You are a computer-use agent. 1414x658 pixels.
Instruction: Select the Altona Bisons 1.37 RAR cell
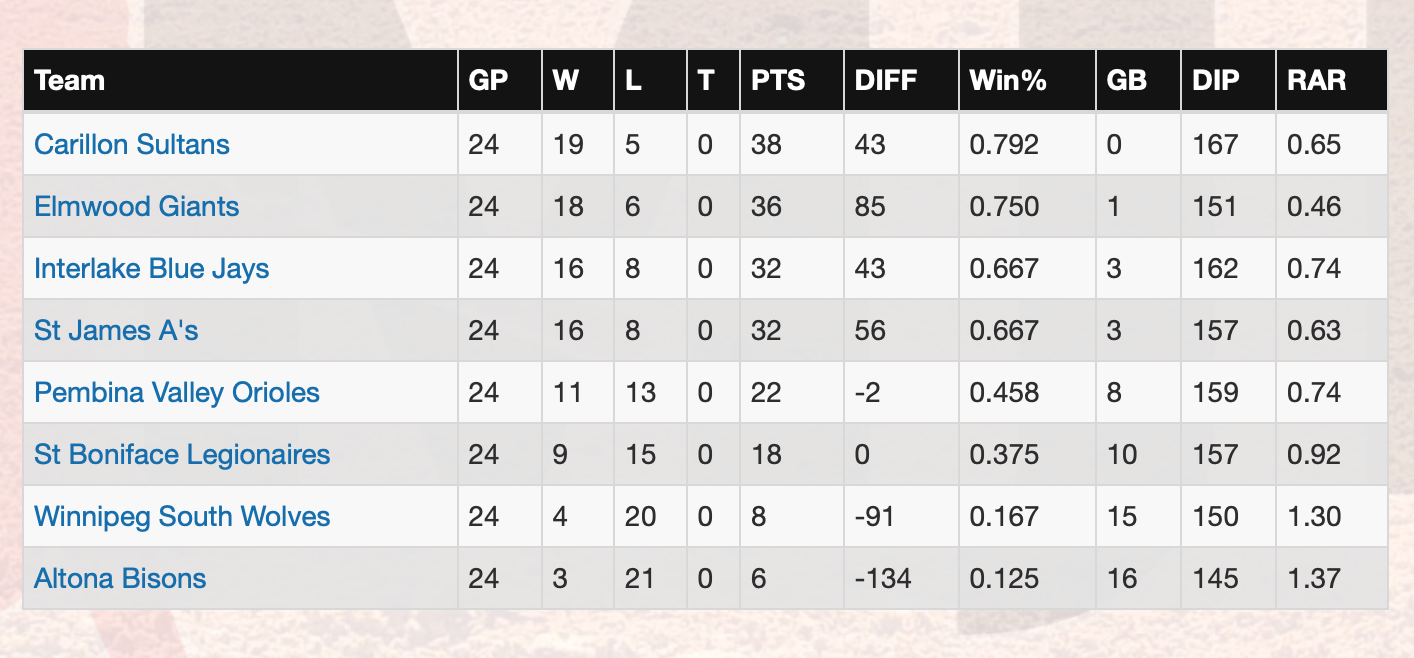click(x=1332, y=578)
